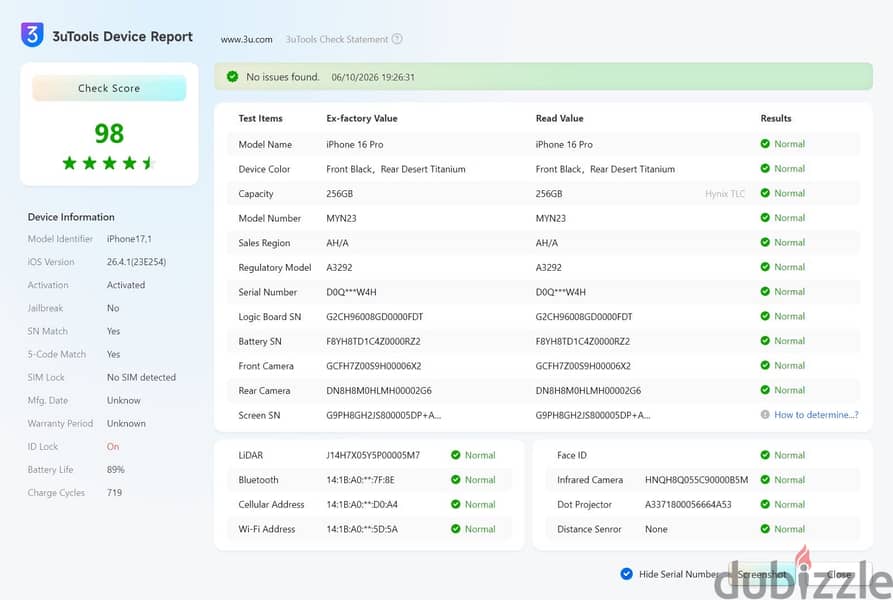Click the Read Value Rear Camera DN8H8M0HLMH00002G6
This screenshot has width=893, height=600.
[588, 391]
